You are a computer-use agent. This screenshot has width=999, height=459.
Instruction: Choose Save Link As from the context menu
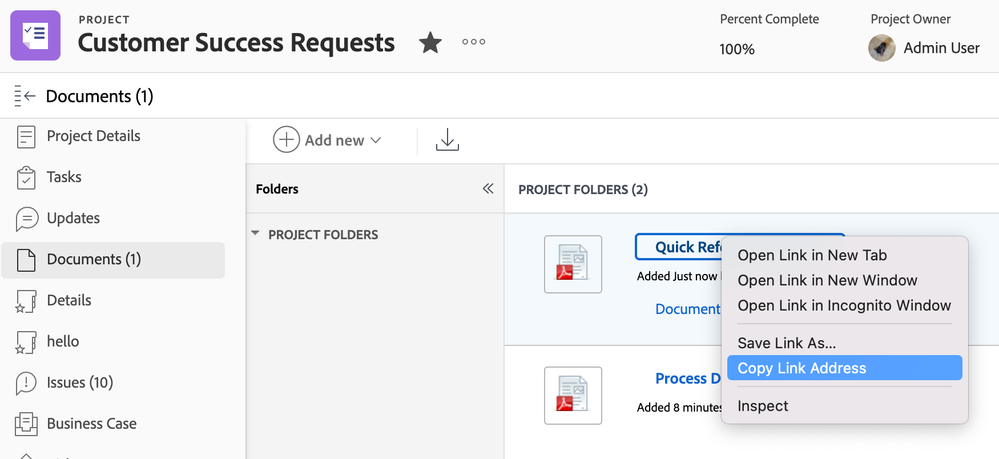(x=786, y=343)
